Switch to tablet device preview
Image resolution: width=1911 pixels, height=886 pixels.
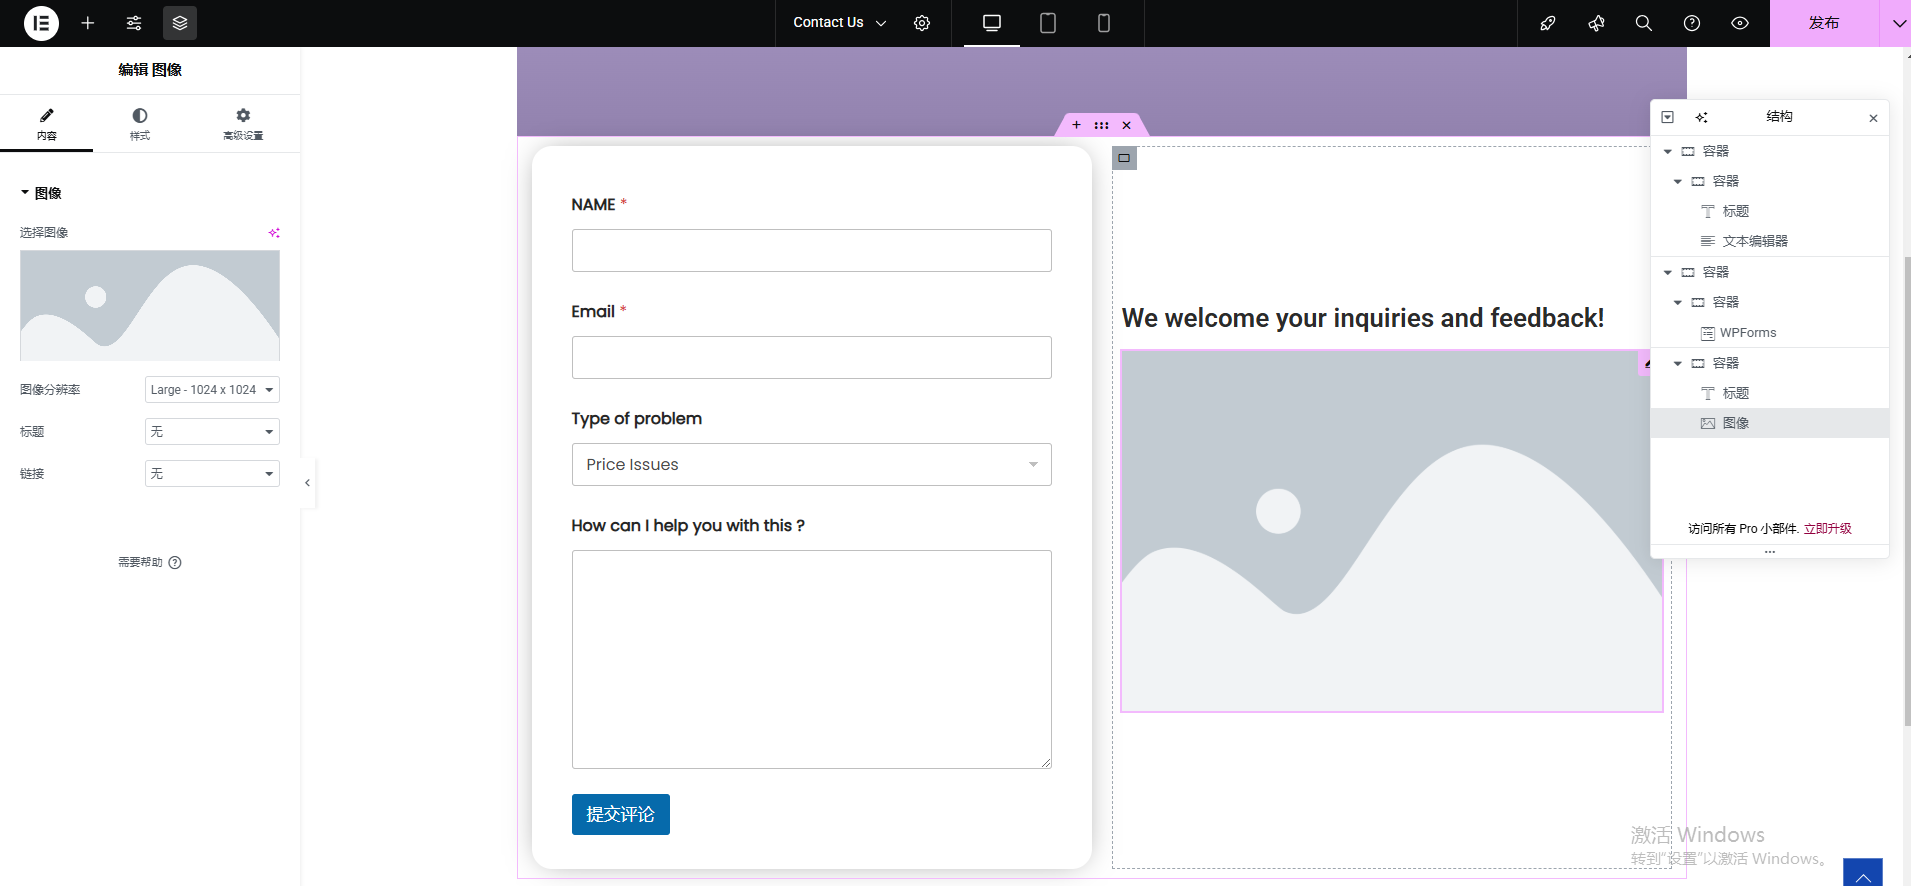point(1047,23)
